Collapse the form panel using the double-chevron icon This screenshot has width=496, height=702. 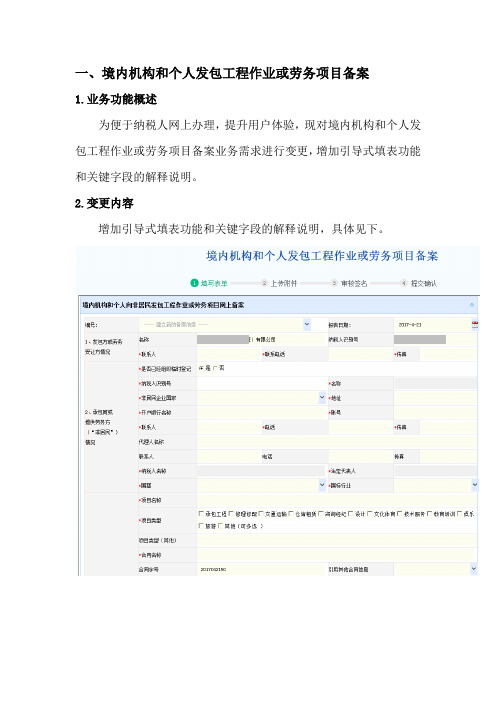click(x=471, y=305)
